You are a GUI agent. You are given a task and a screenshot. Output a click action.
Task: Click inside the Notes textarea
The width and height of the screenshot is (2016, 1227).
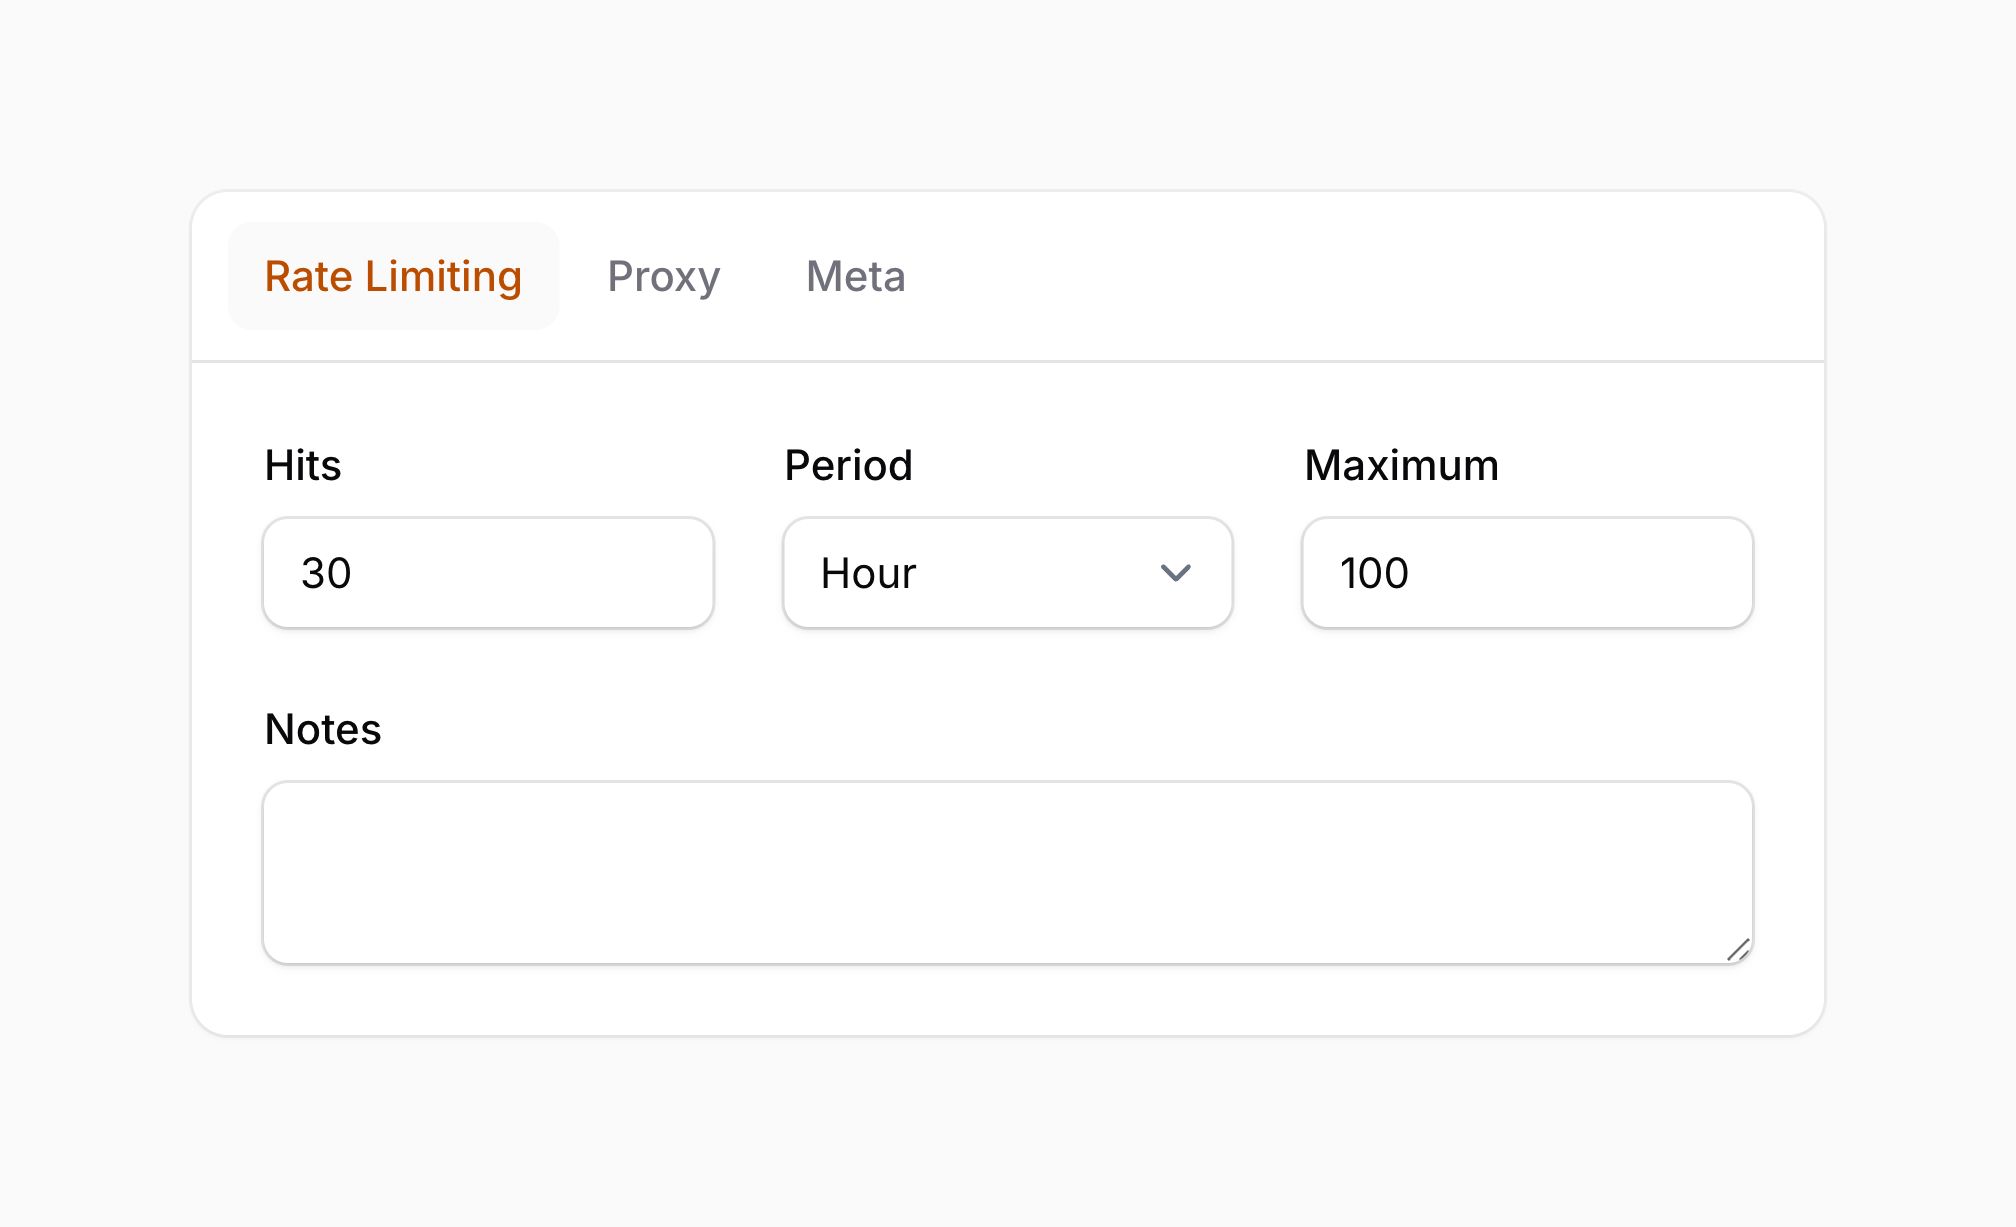(1007, 872)
